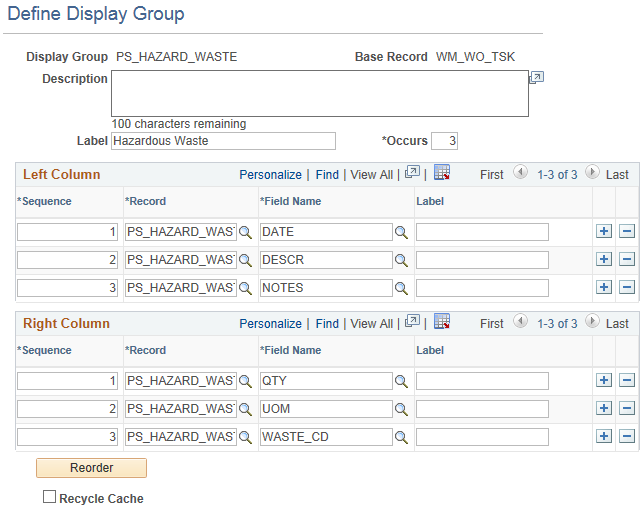
Task: Show next row in Right Column
Action: (x=592, y=321)
